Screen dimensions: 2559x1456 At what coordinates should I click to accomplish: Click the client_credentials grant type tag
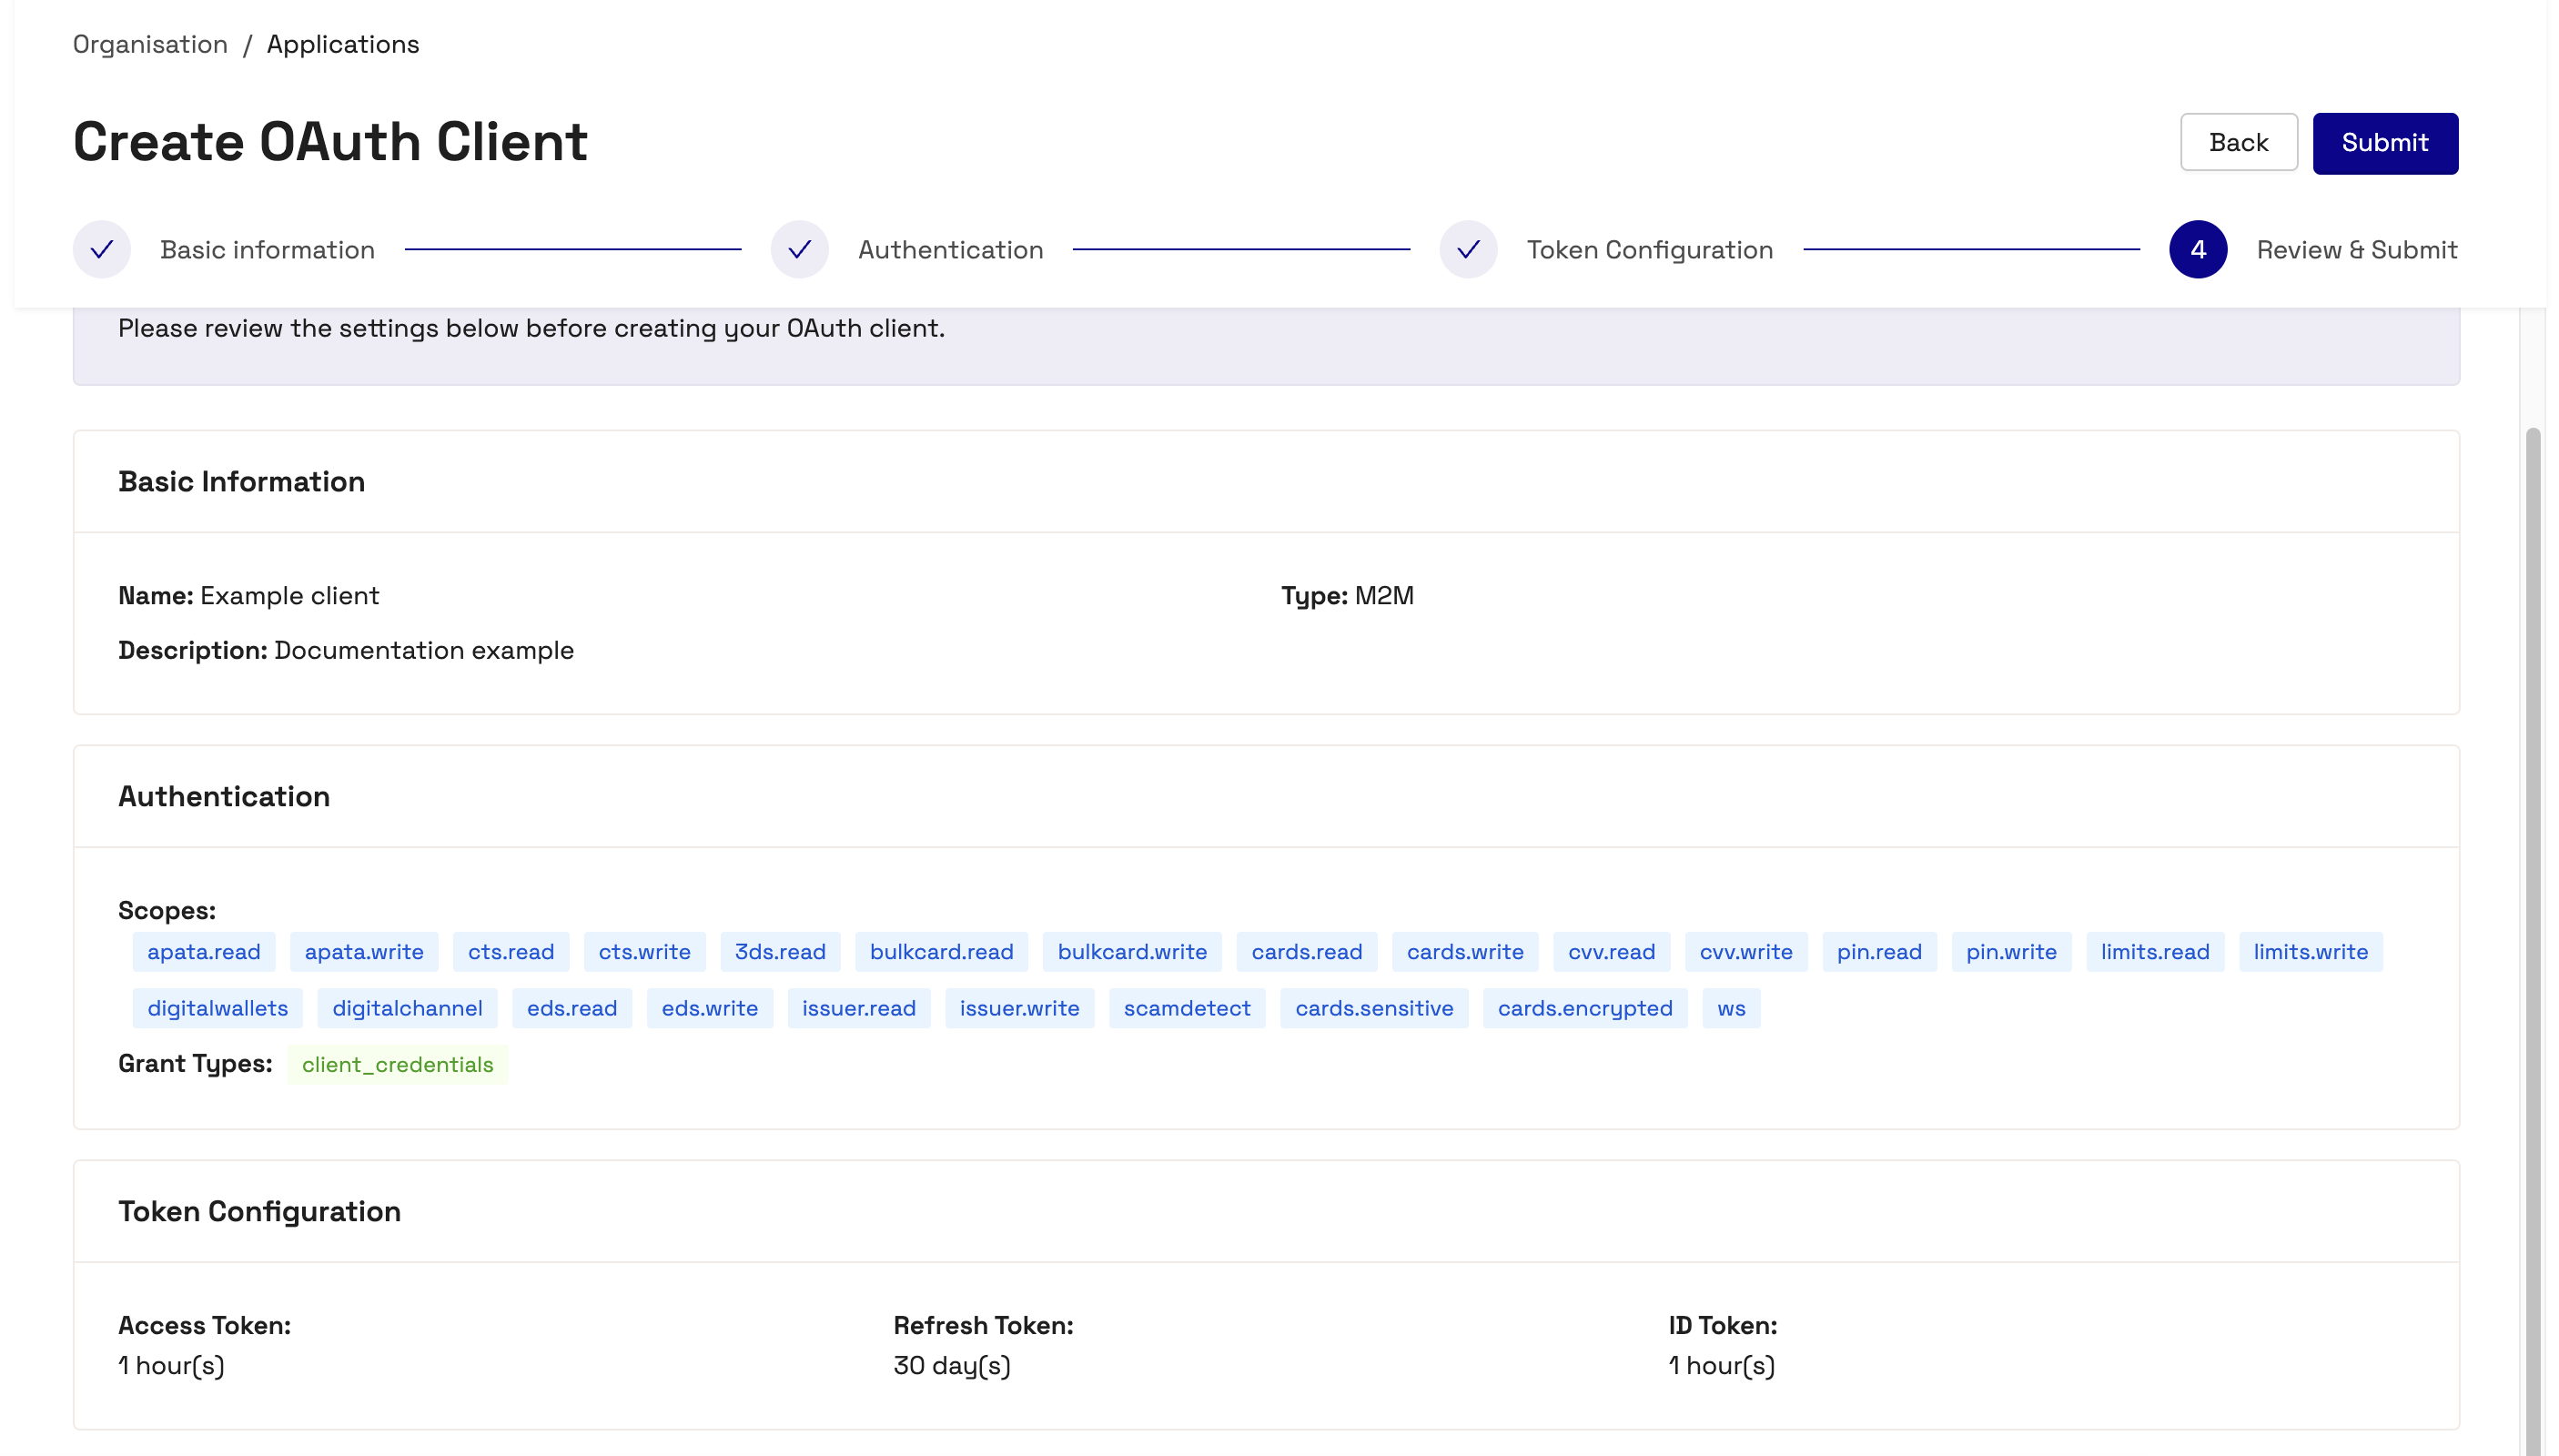[x=397, y=1063]
